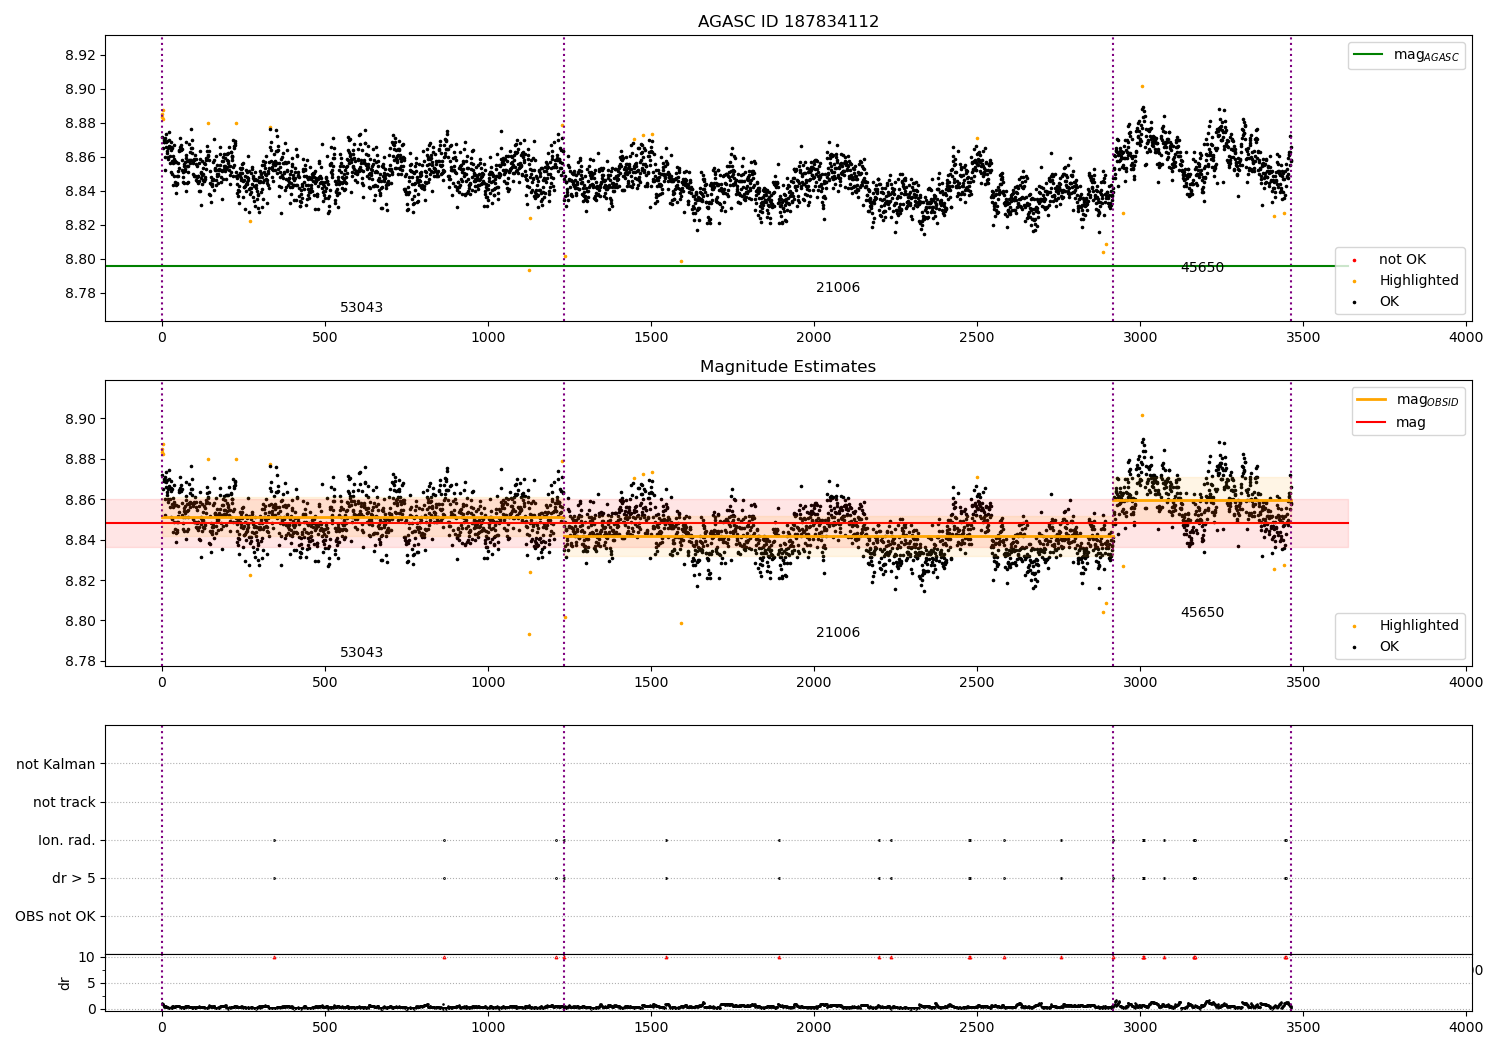The image size is (1500, 1050).
Task: Click the 45650 label in AGASC ID plot
Action: point(1202,267)
